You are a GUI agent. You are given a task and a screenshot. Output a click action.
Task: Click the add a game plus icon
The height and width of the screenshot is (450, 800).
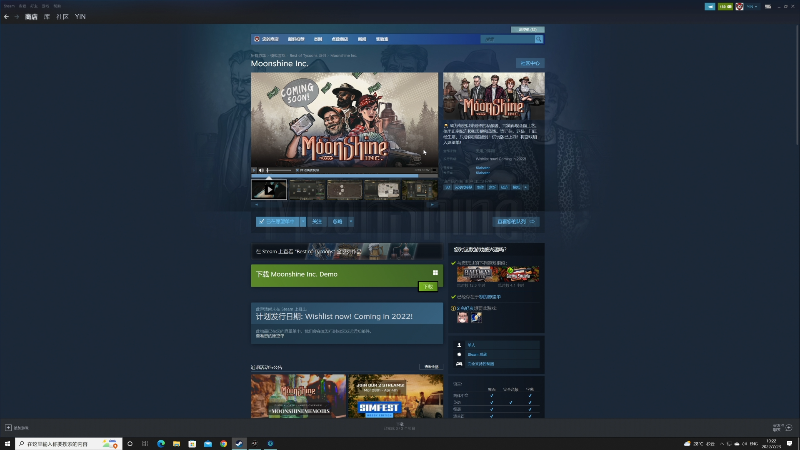(8, 428)
